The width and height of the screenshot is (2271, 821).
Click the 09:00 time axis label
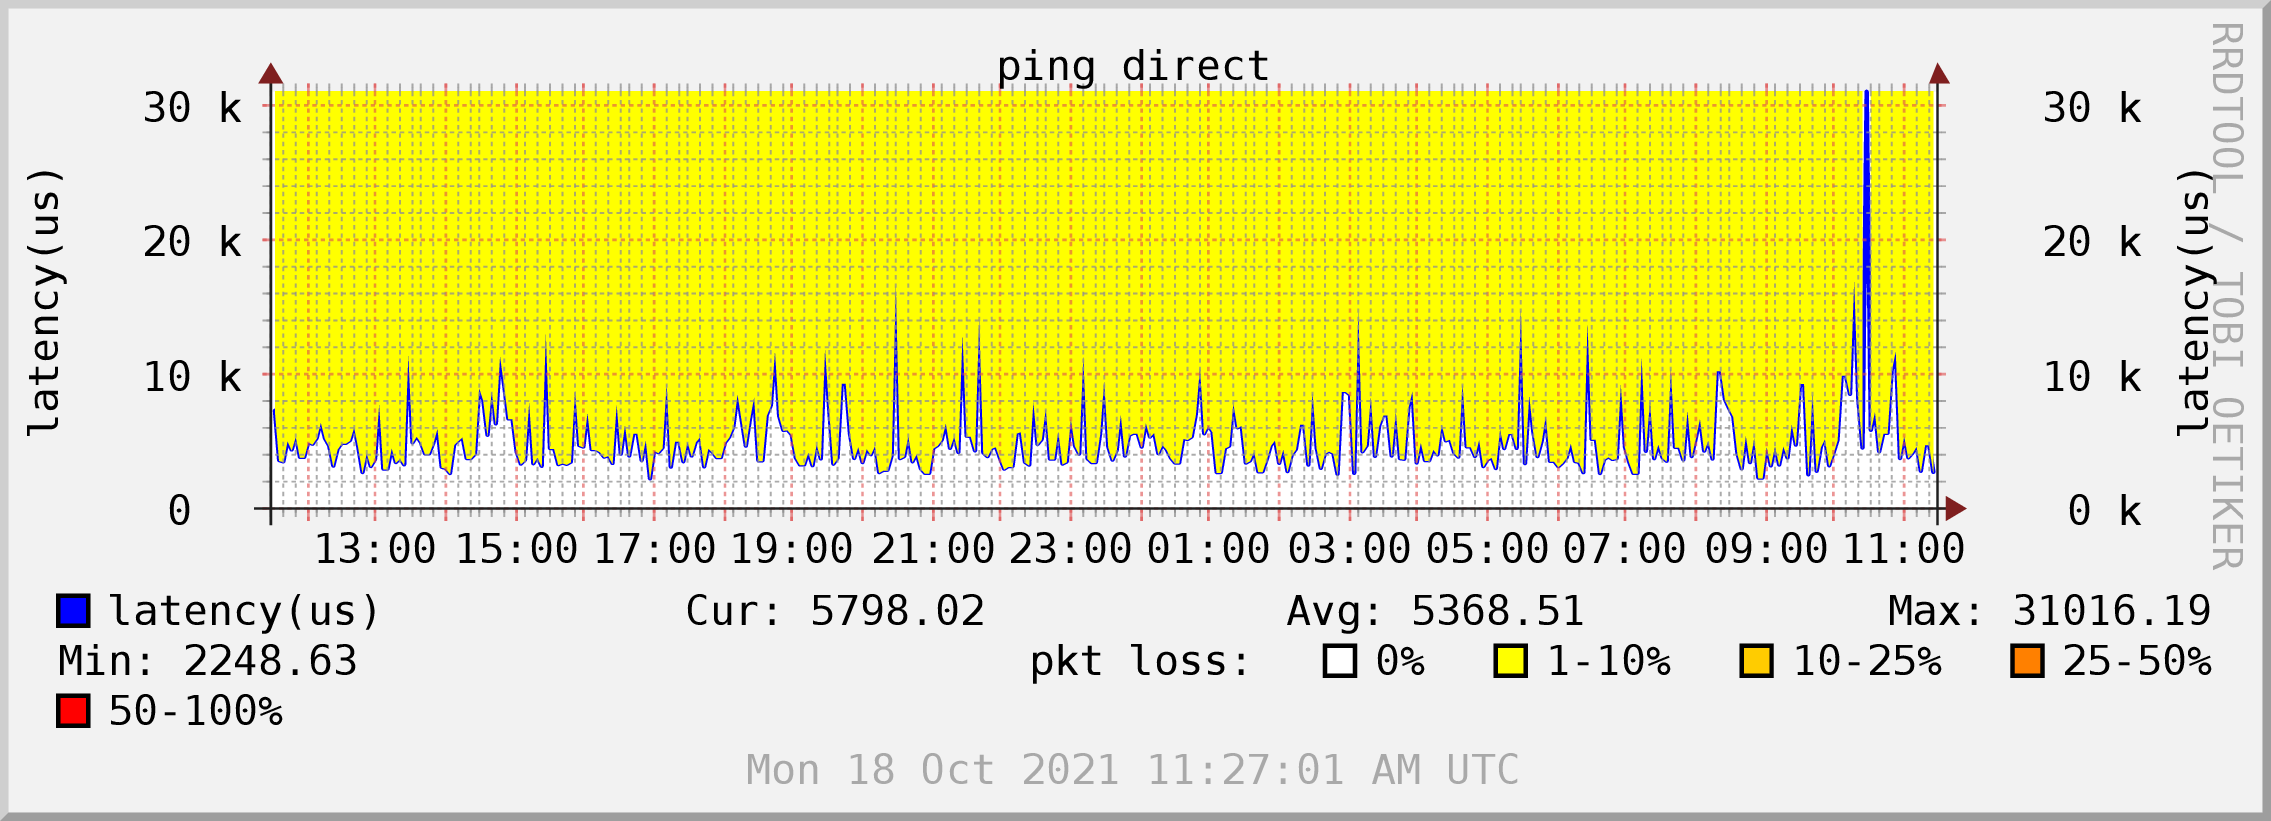pyautogui.click(x=1766, y=549)
